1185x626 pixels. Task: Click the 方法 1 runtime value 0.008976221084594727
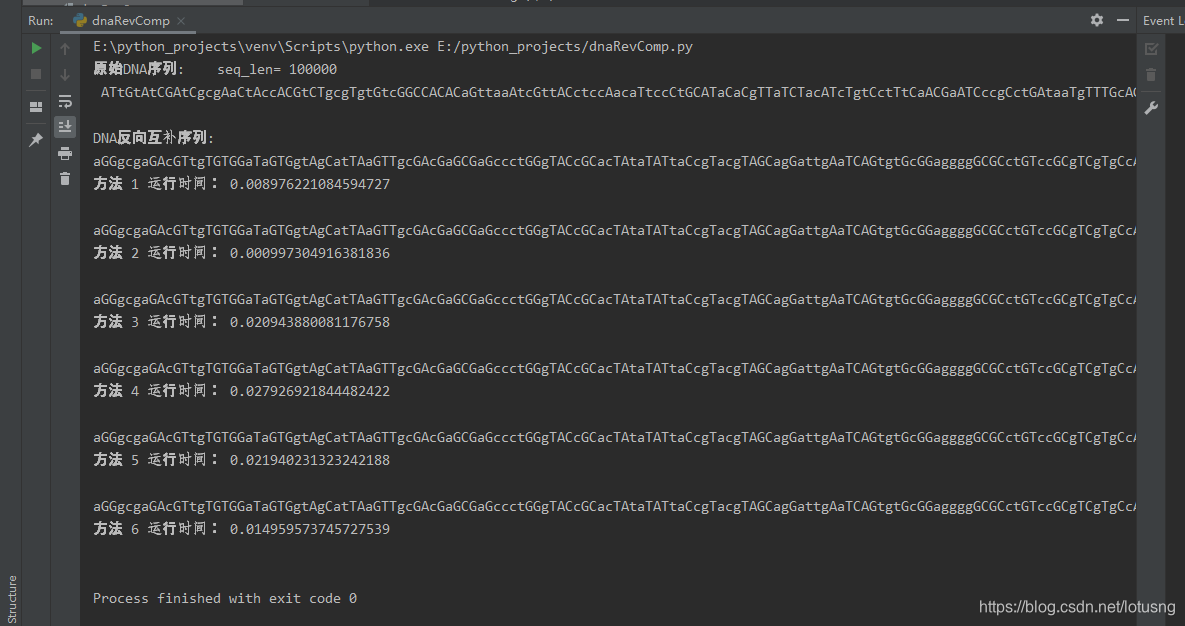click(310, 184)
